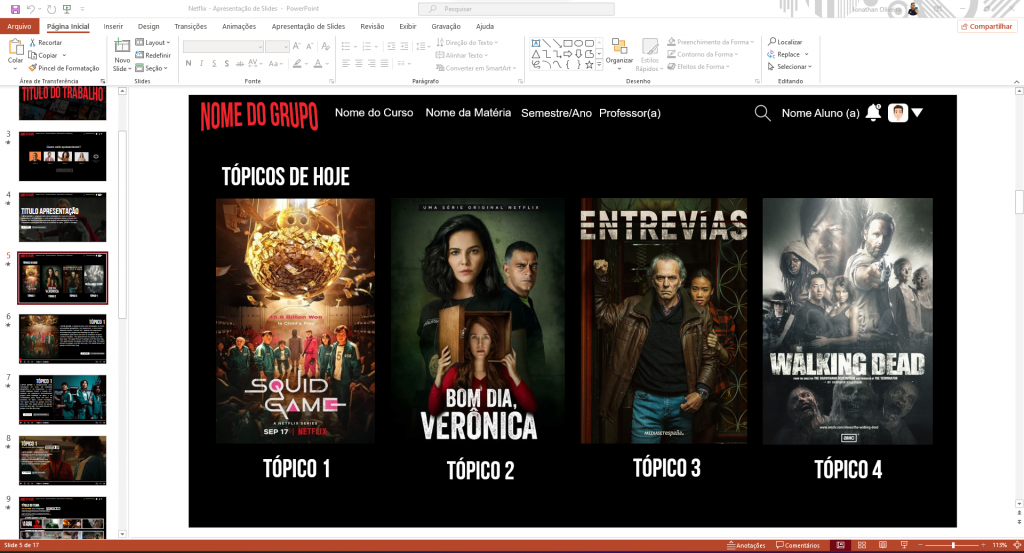Align text to the left
1024x553 pixels.
click(346, 63)
